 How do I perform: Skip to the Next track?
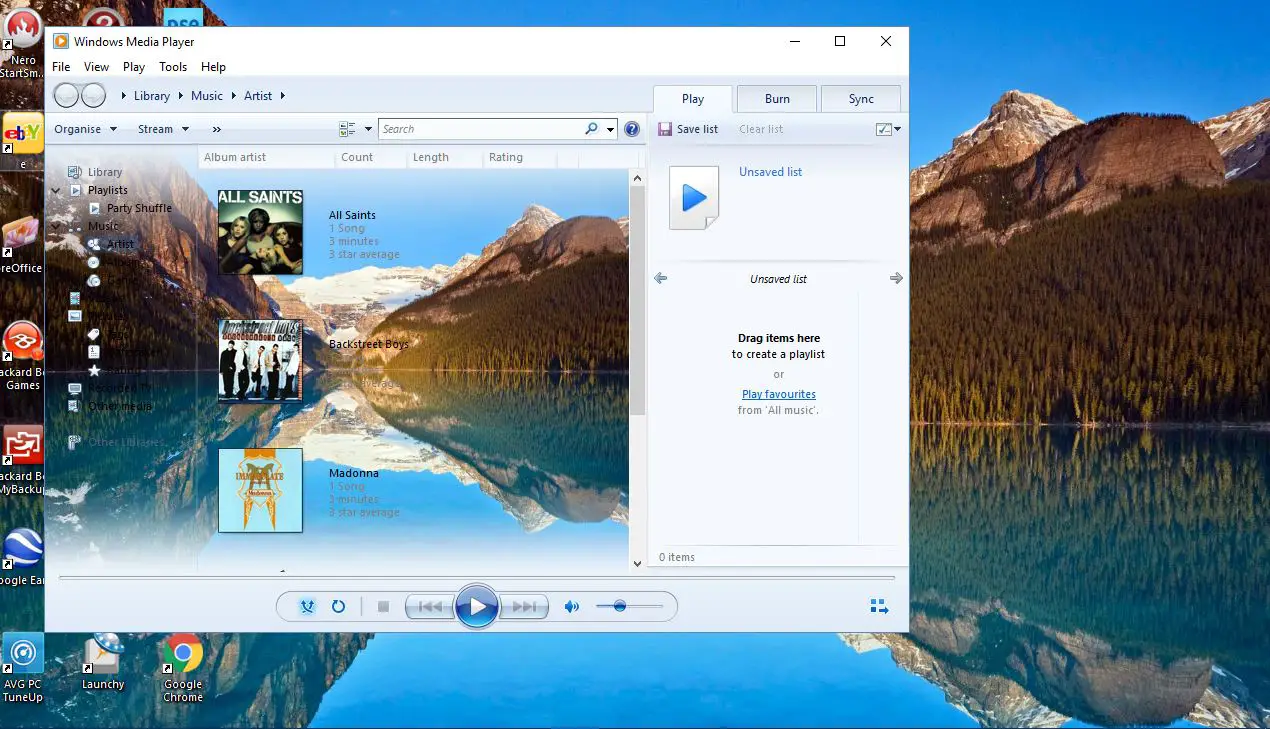click(524, 606)
